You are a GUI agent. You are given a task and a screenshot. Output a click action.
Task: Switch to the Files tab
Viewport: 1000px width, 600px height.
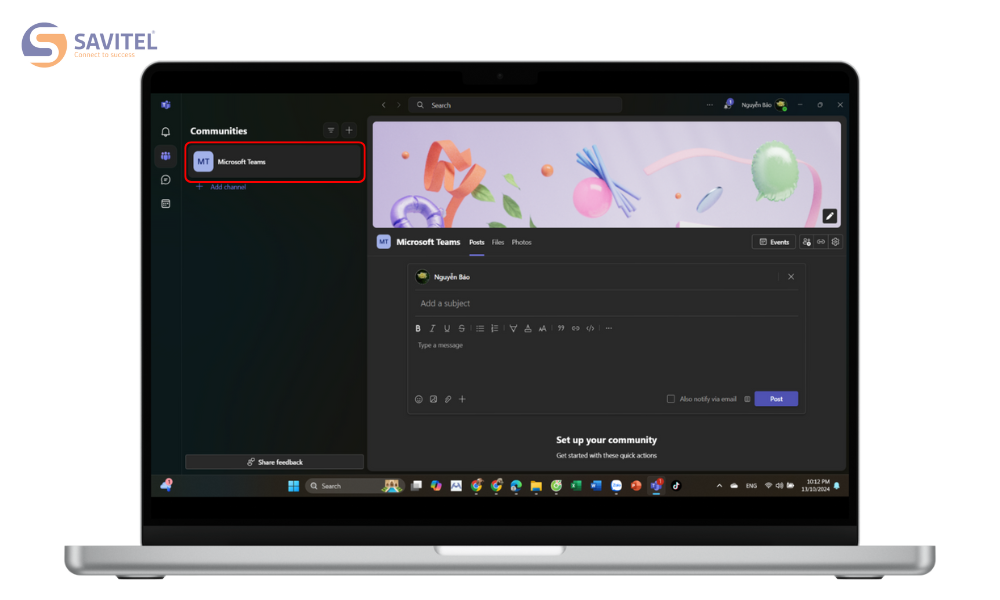(498, 242)
